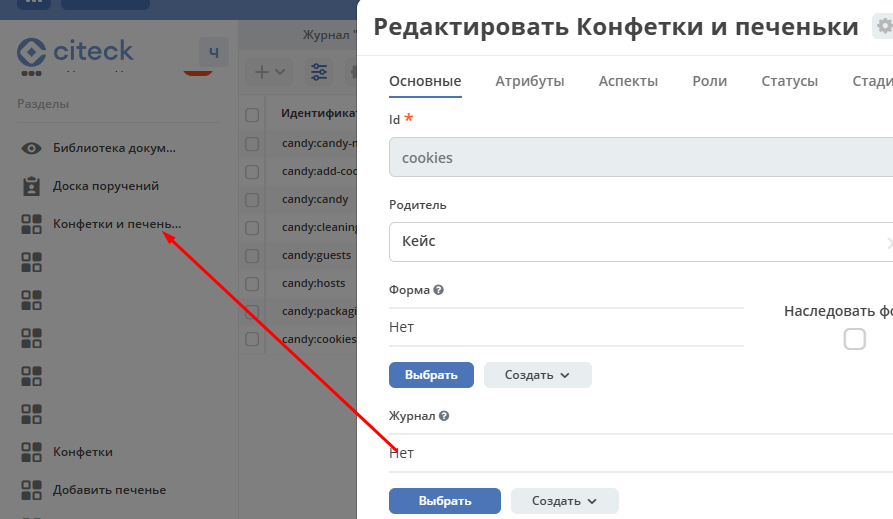Open the Роли tab
Screen dimensions: 893x519
click(709, 81)
